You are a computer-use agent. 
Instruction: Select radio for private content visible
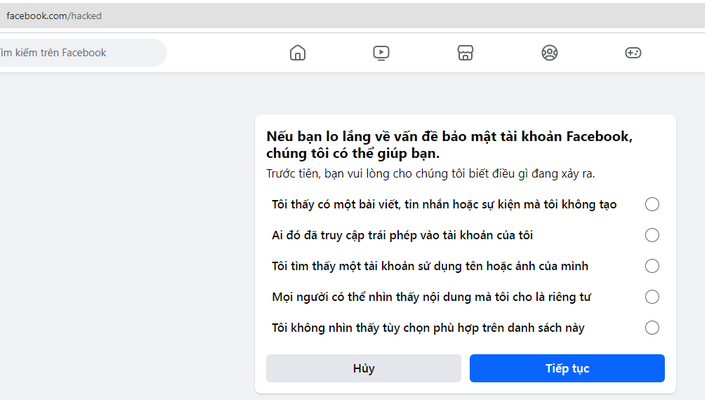pos(652,297)
